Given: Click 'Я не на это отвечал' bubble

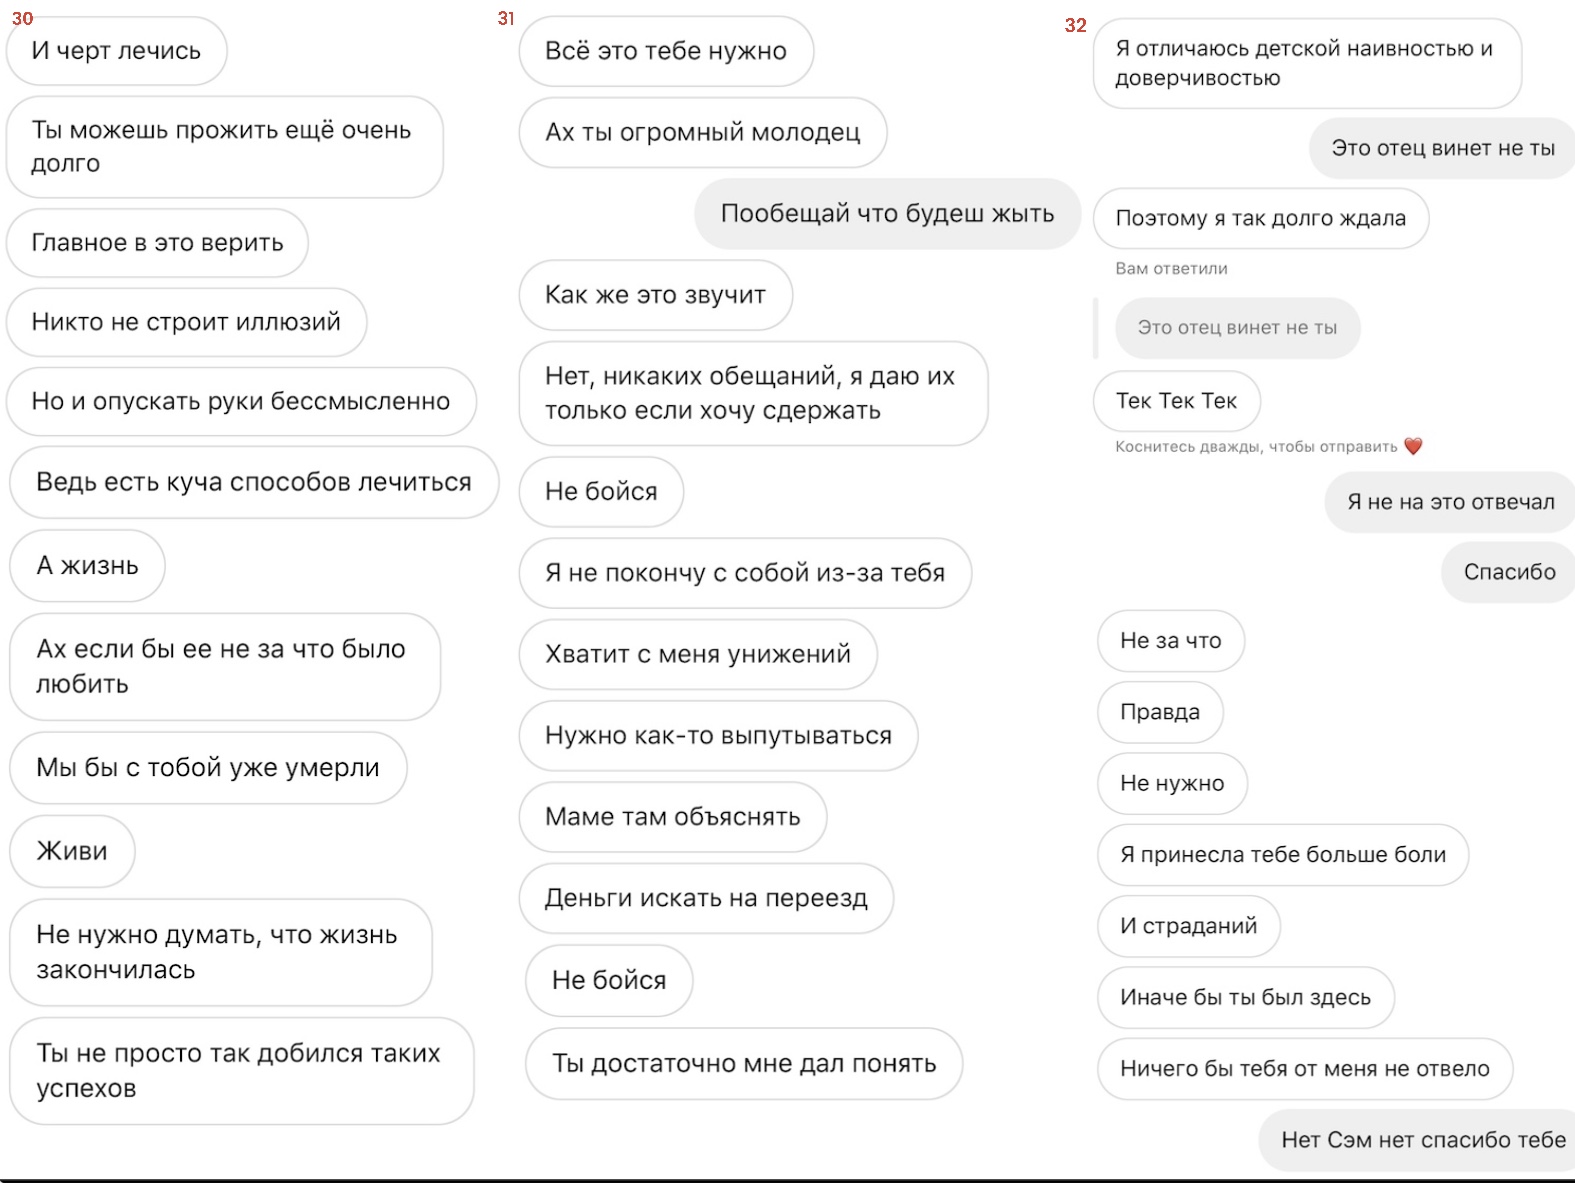Looking at the screenshot, I should (1450, 502).
